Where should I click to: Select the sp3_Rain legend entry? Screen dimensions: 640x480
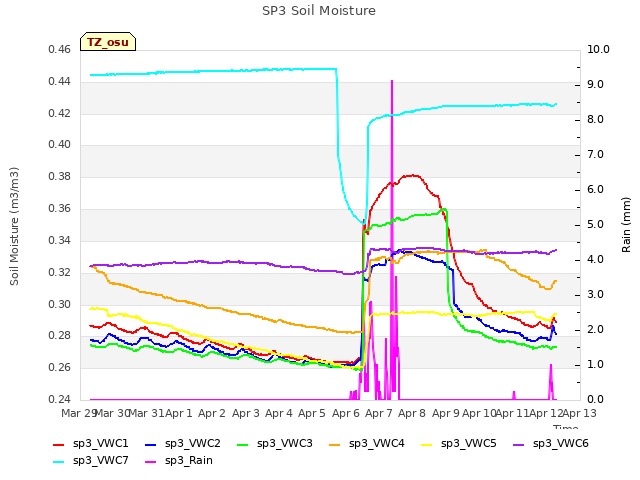[179, 461]
